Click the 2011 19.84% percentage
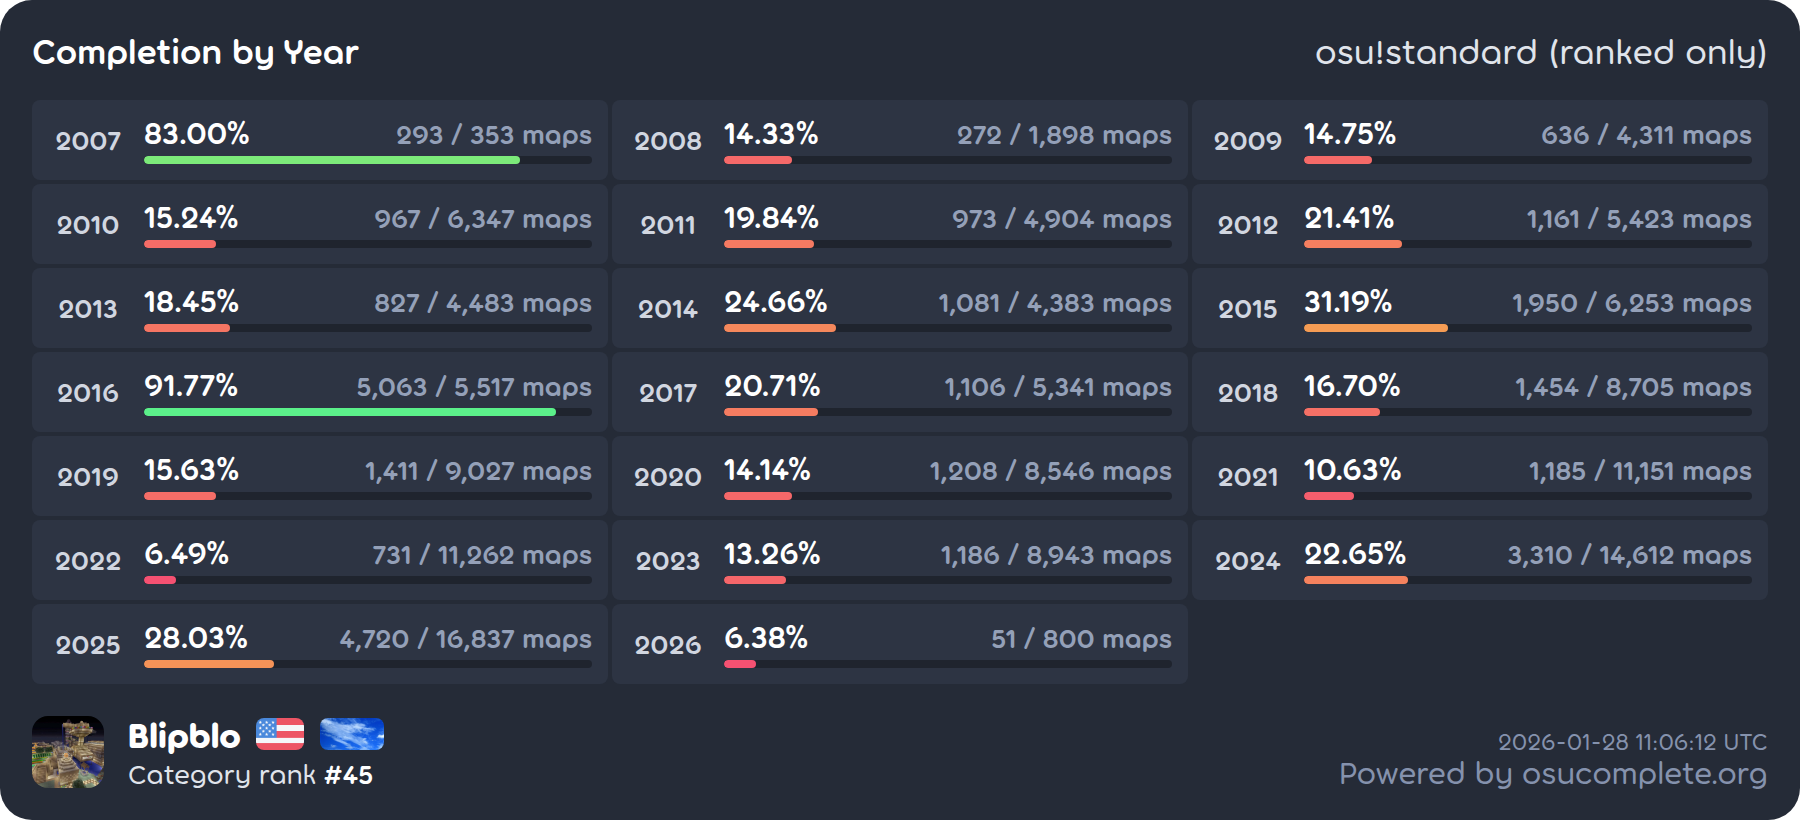The height and width of the screenshot is (820, 1800). 771,218
